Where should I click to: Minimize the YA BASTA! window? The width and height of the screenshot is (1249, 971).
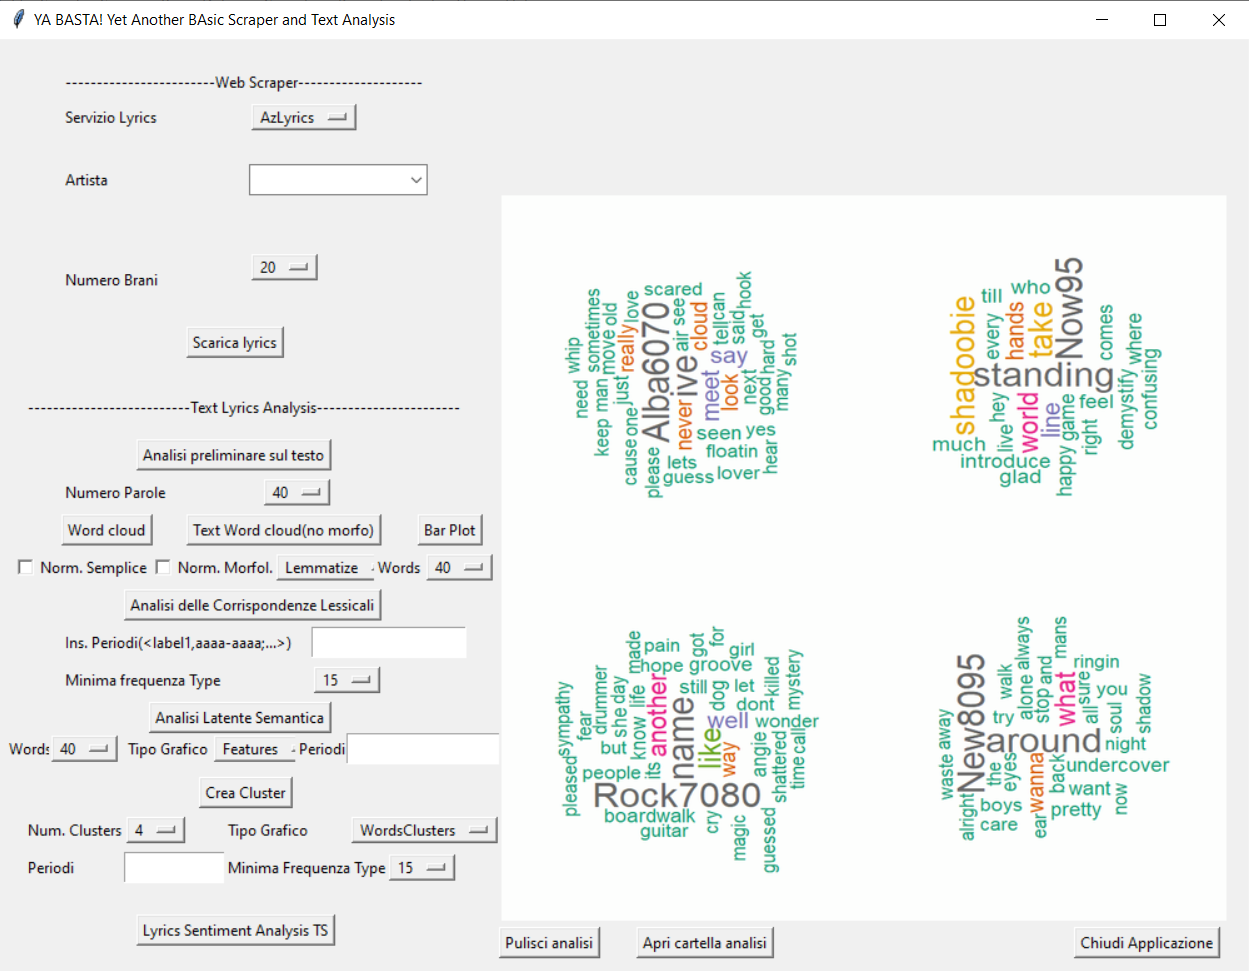coord(1102,20)
